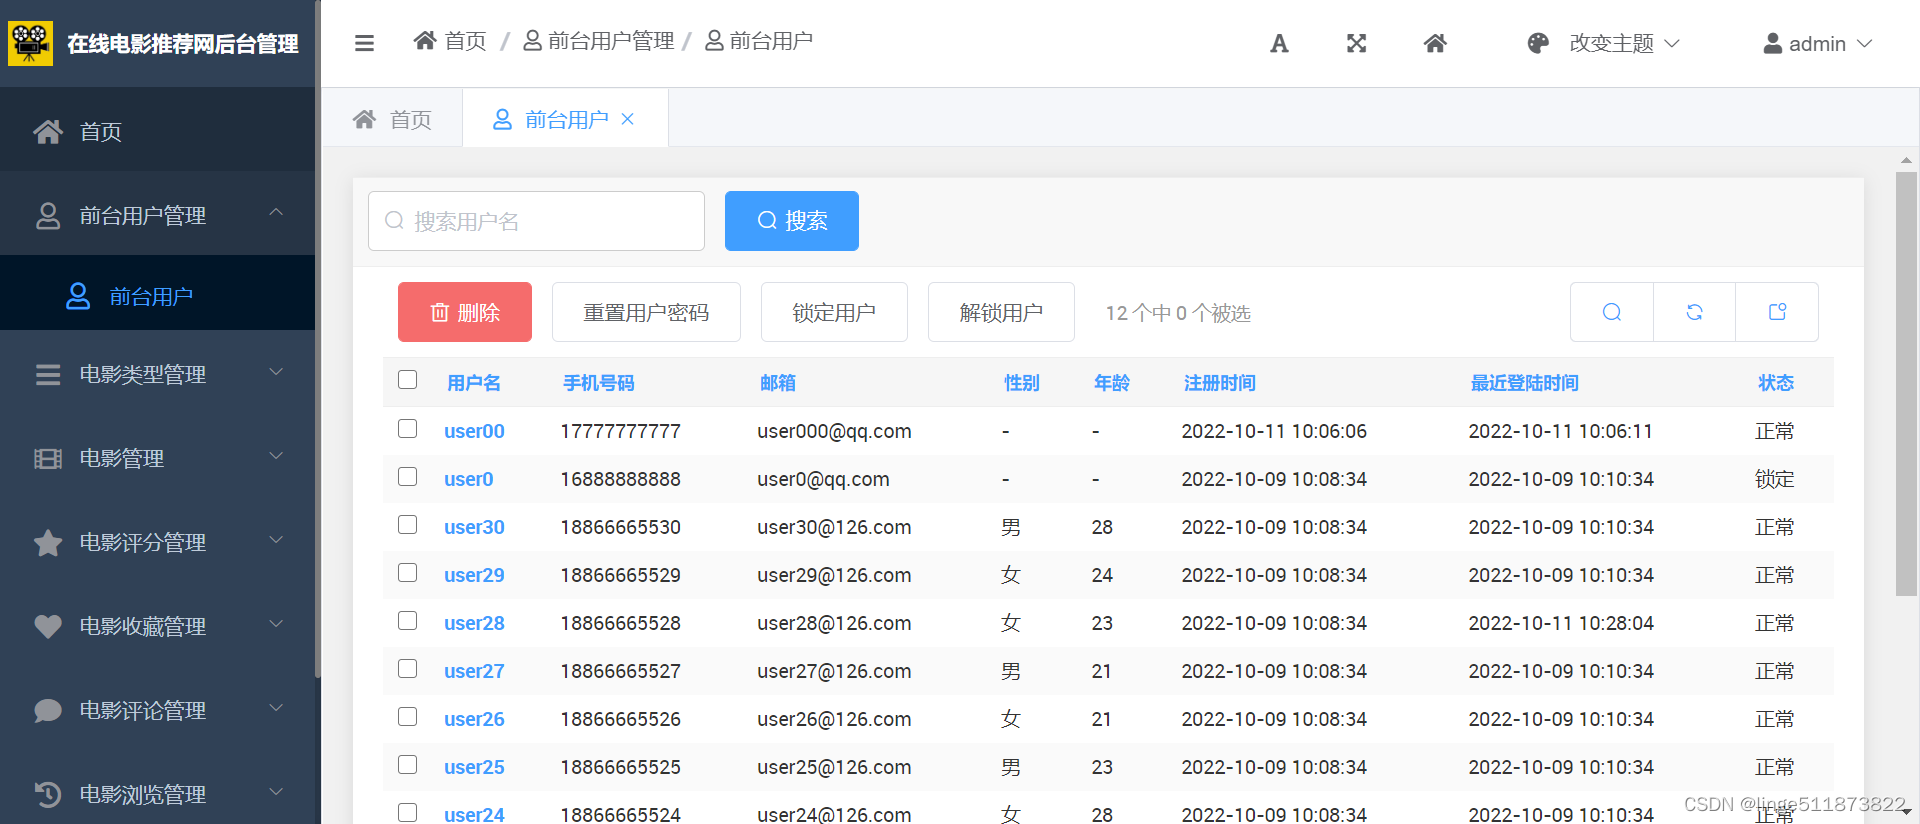Screen dimensions: 1920x824
Task: Click the user icon beside 前台用户管理
Action: pyautogui.click(x=48, y=216)
